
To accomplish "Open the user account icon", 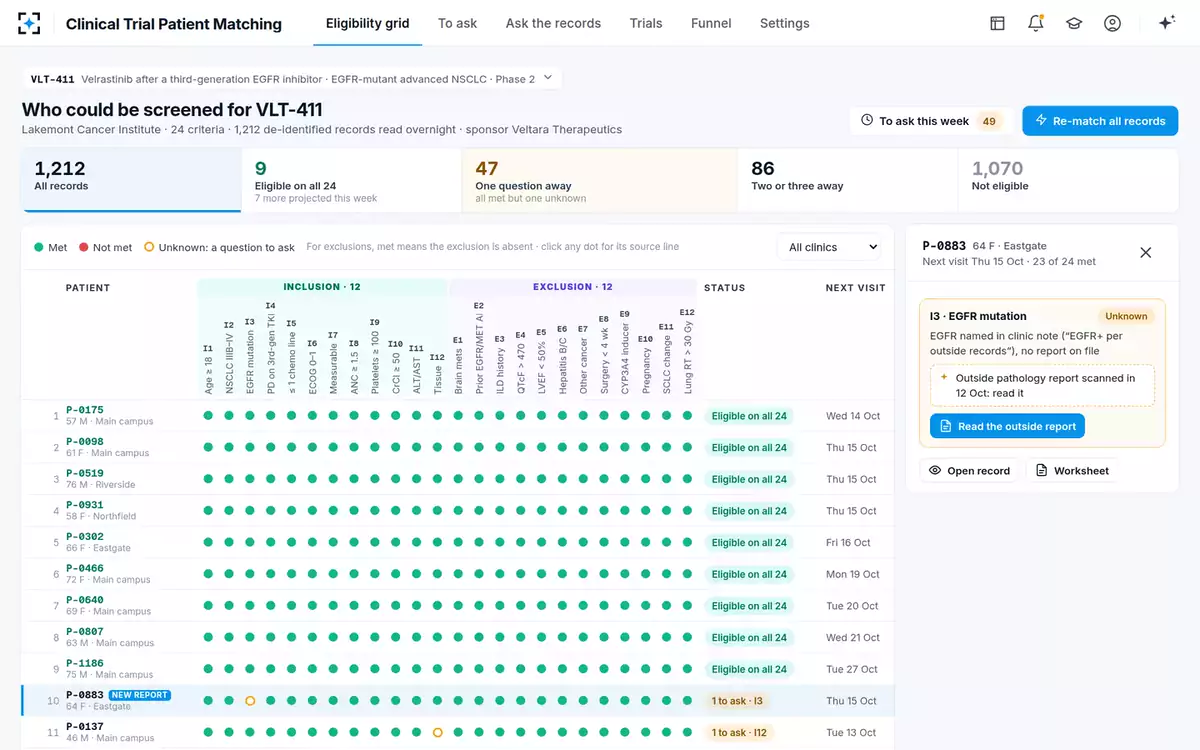I will click(x=1112, y=23).
